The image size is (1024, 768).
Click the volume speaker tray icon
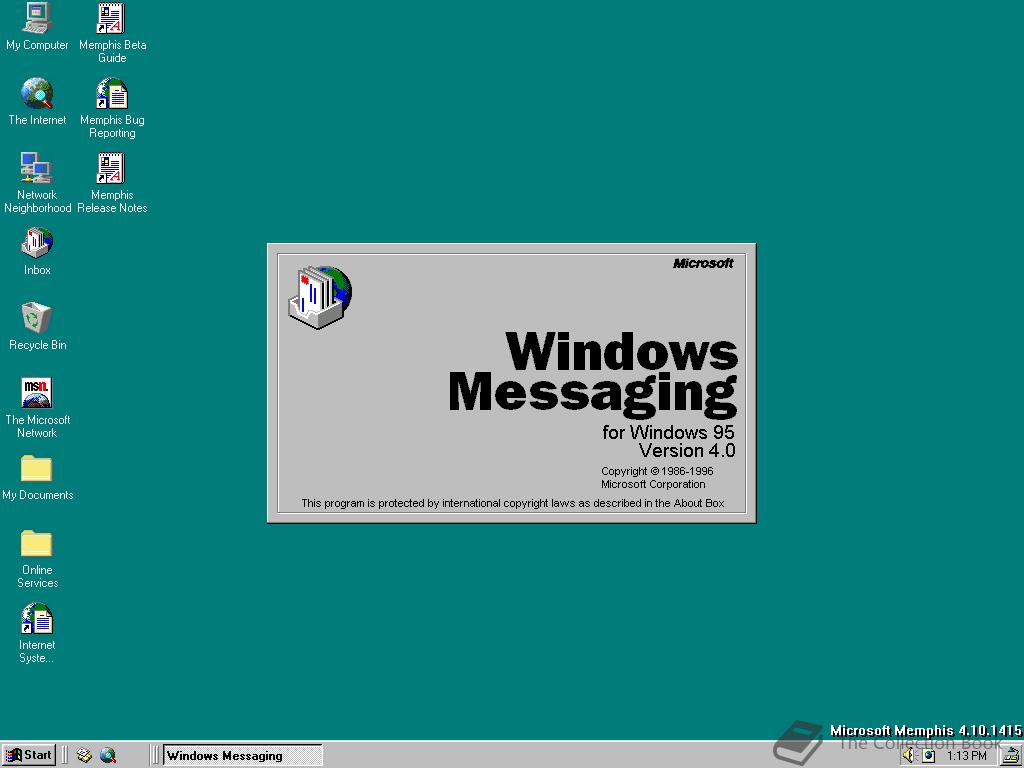click(x=910, y=756)
